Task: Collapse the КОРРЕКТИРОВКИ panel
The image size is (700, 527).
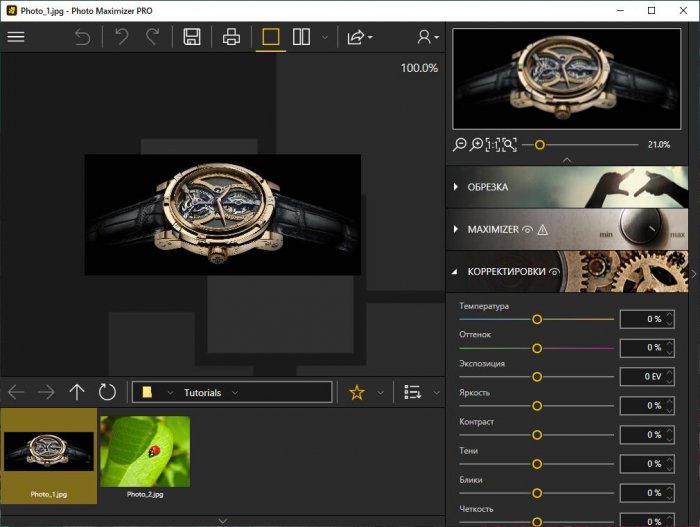Action: tap(457, 271)
